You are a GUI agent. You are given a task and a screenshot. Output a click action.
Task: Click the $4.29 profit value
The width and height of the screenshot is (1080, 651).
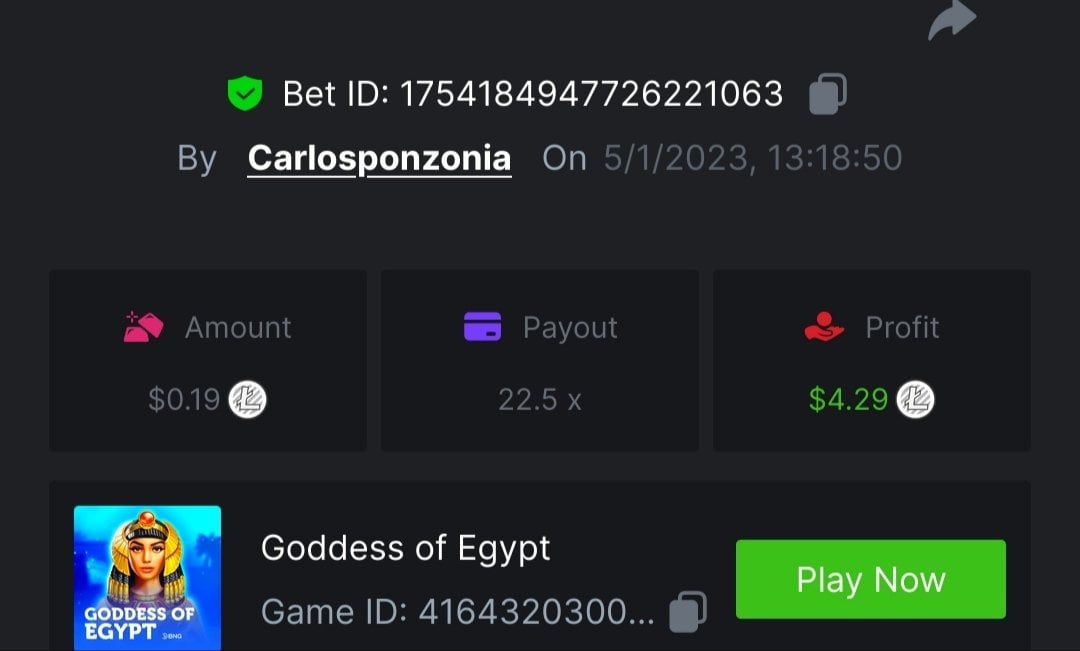click(848, 400)
